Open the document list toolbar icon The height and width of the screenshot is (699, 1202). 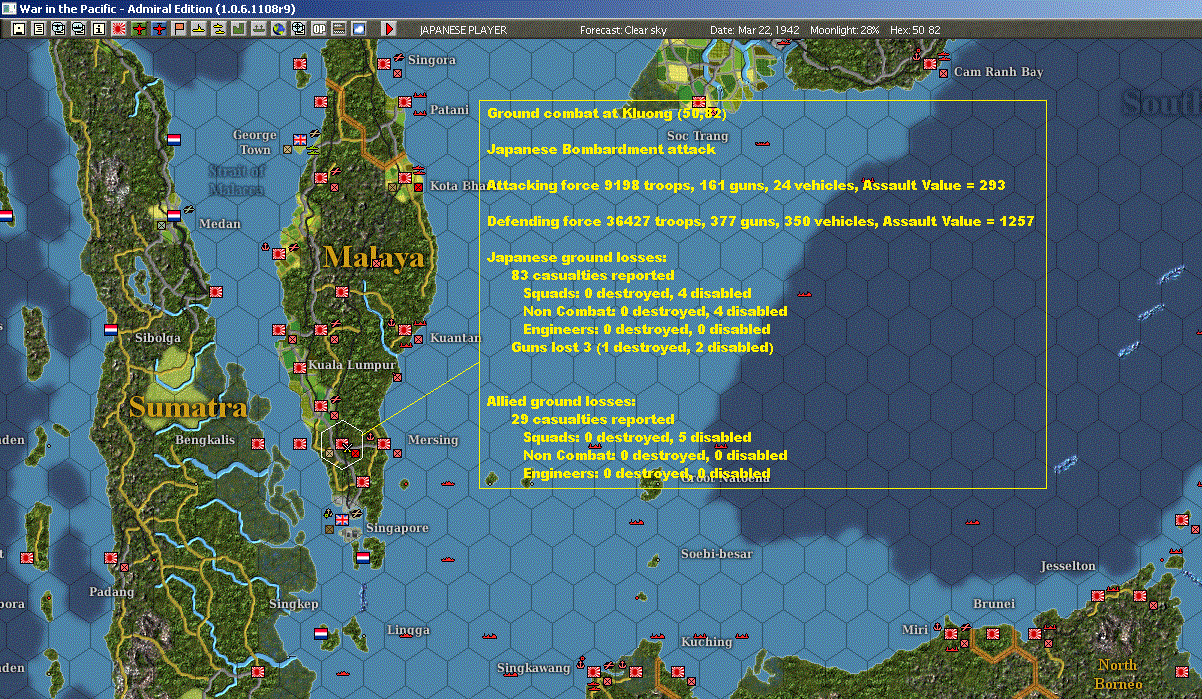tap(39, 29)
